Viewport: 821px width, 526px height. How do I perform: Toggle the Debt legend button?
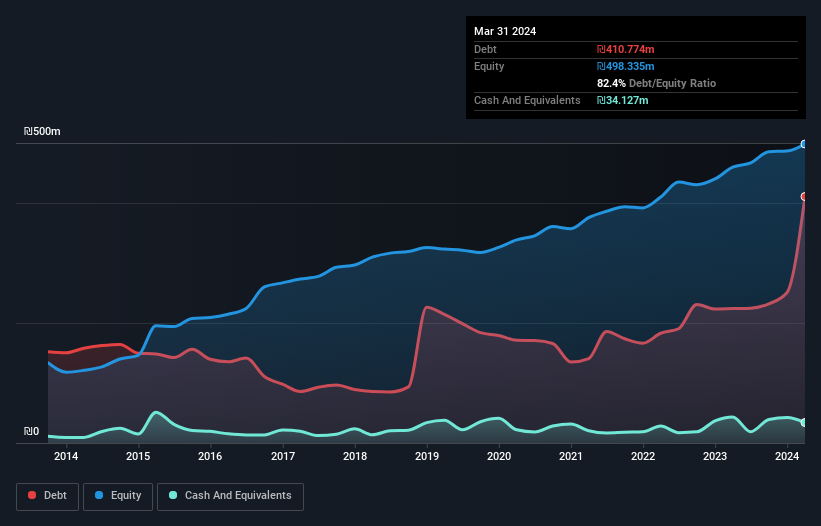pos(48,496)
